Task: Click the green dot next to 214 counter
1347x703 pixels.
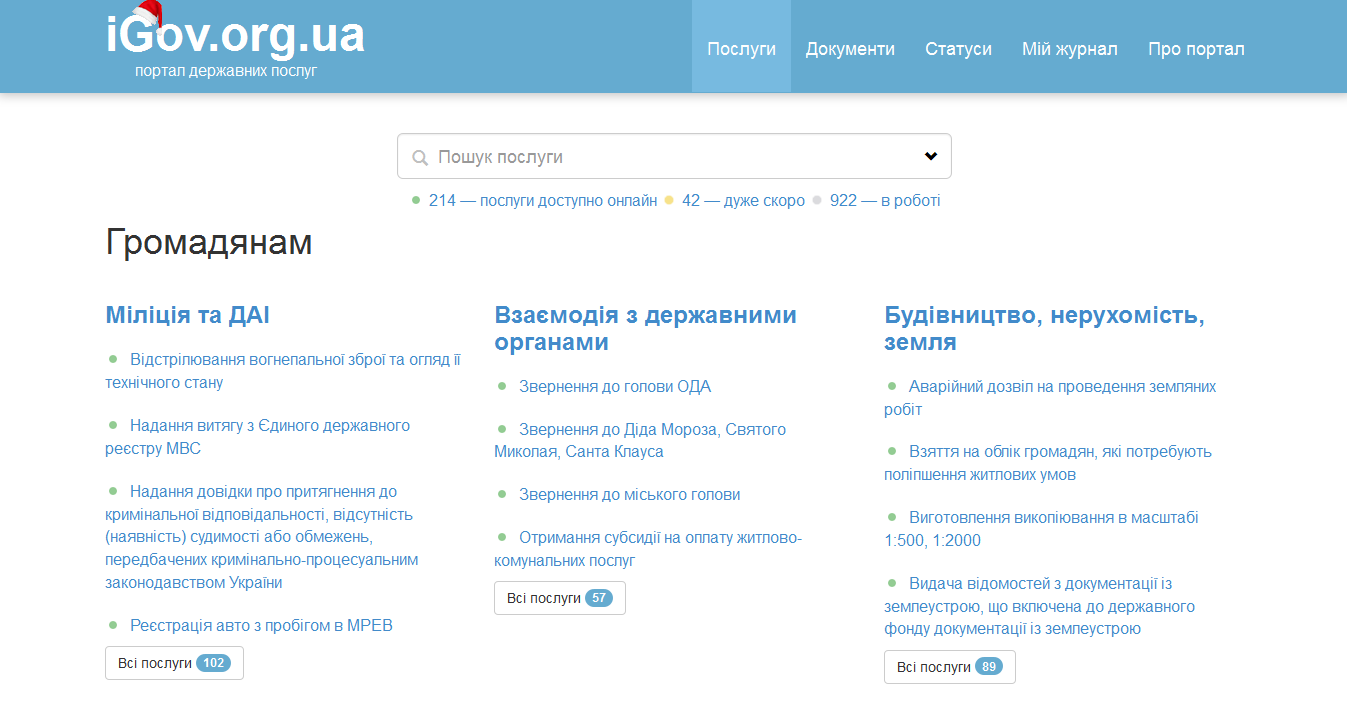Action: coord(415,200)
